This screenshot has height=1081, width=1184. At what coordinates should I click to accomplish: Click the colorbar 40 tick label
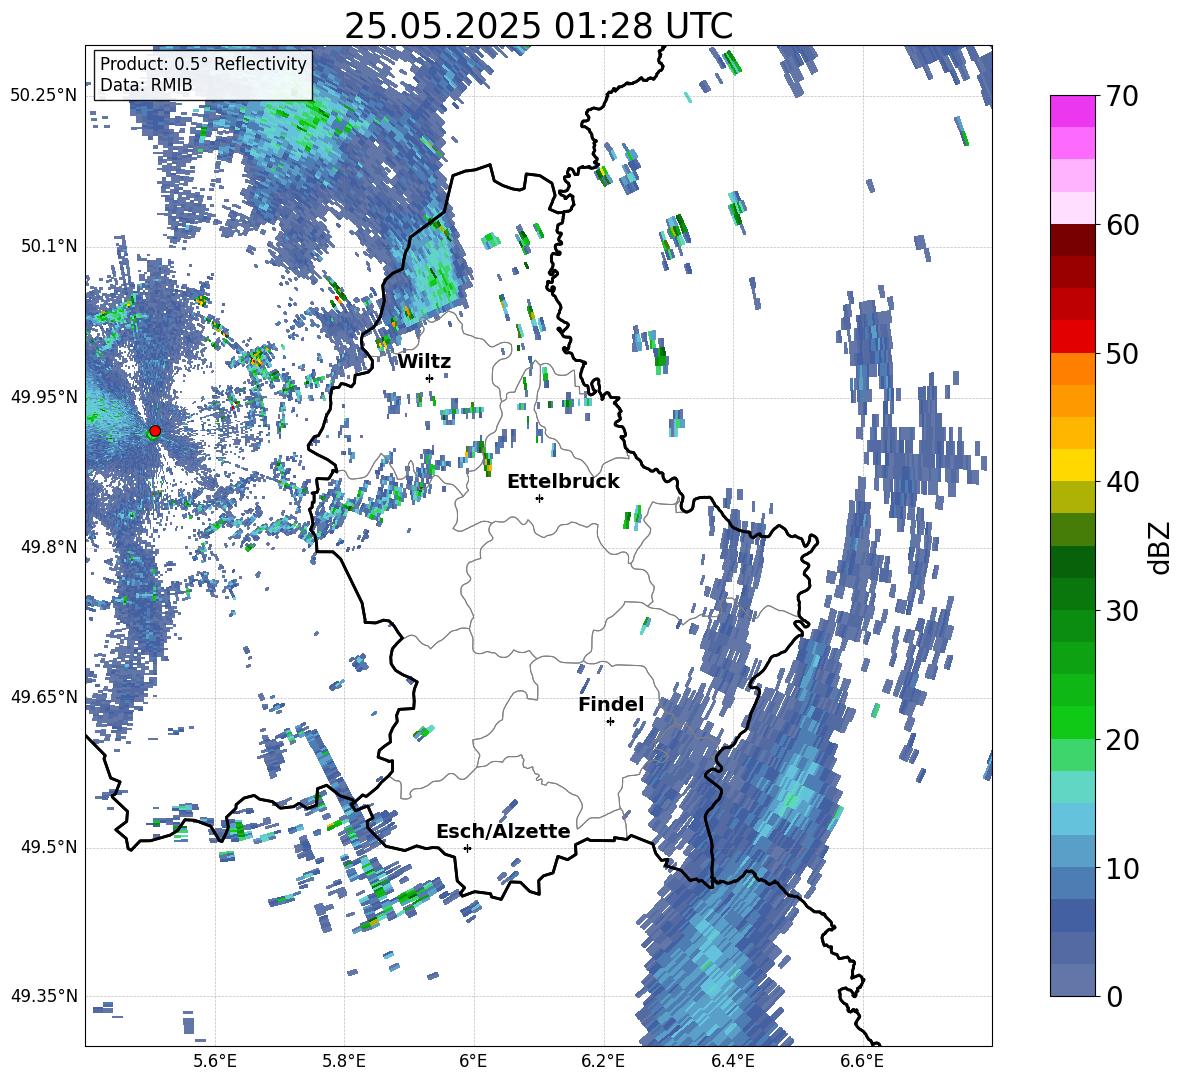point(1122,482)
